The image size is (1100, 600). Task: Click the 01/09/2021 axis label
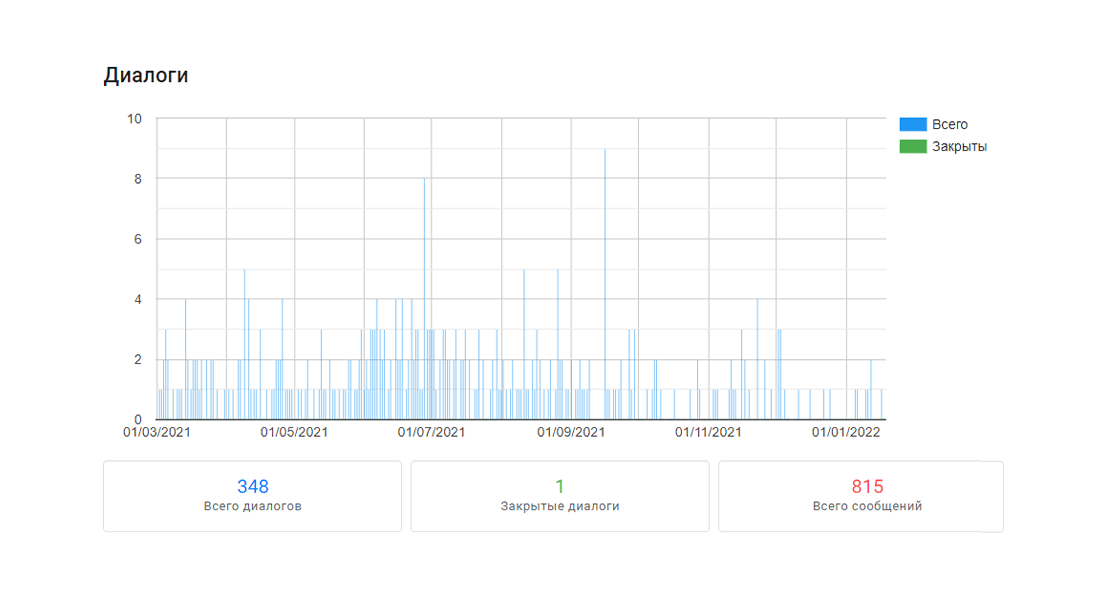point(571,432)
